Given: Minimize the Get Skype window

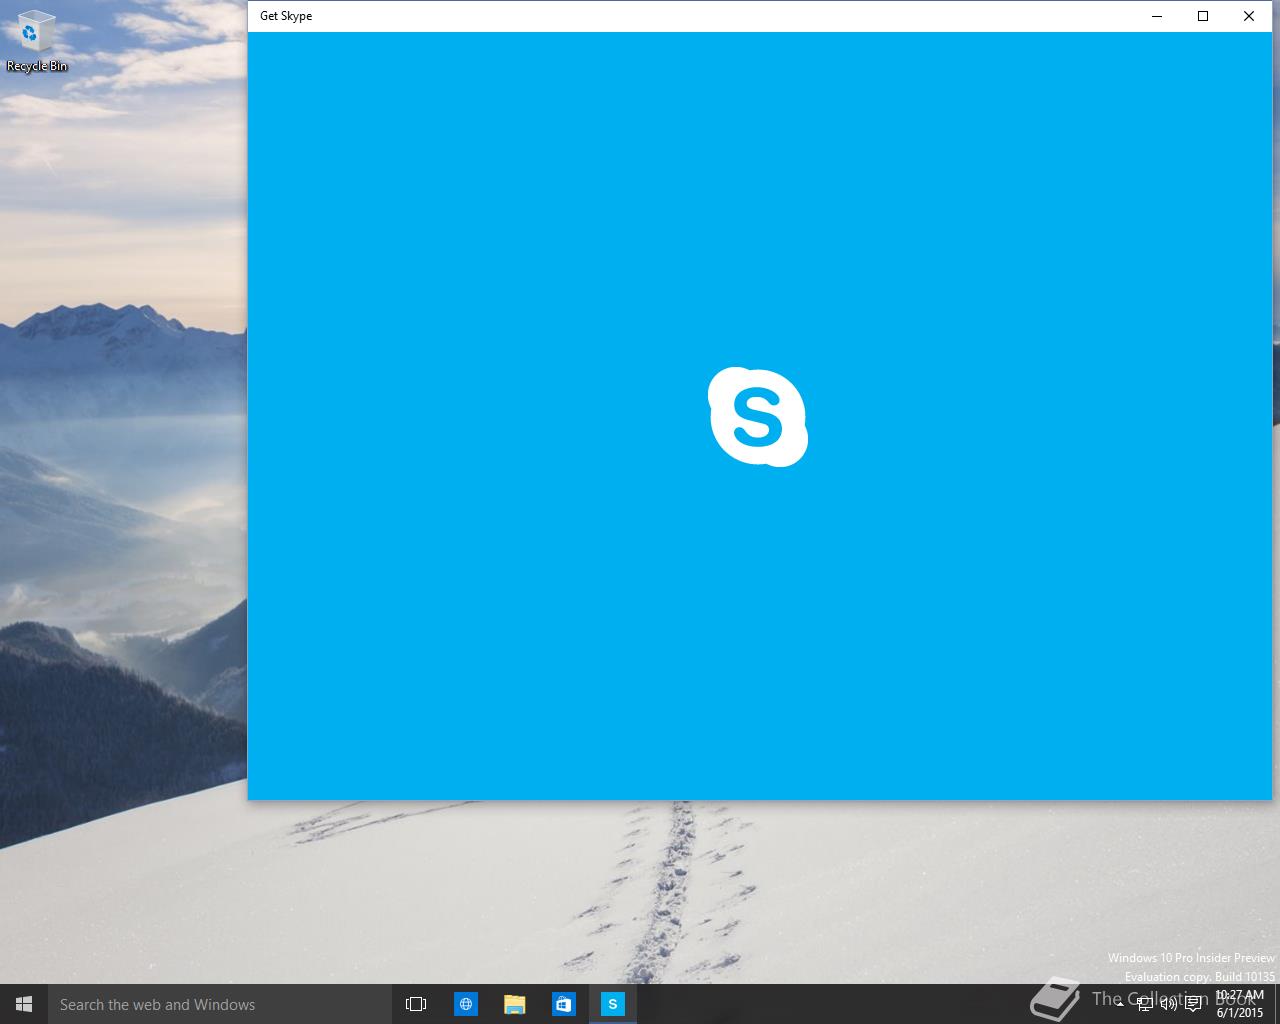Looking at the screenshot, I should (x=1157, y=16).
